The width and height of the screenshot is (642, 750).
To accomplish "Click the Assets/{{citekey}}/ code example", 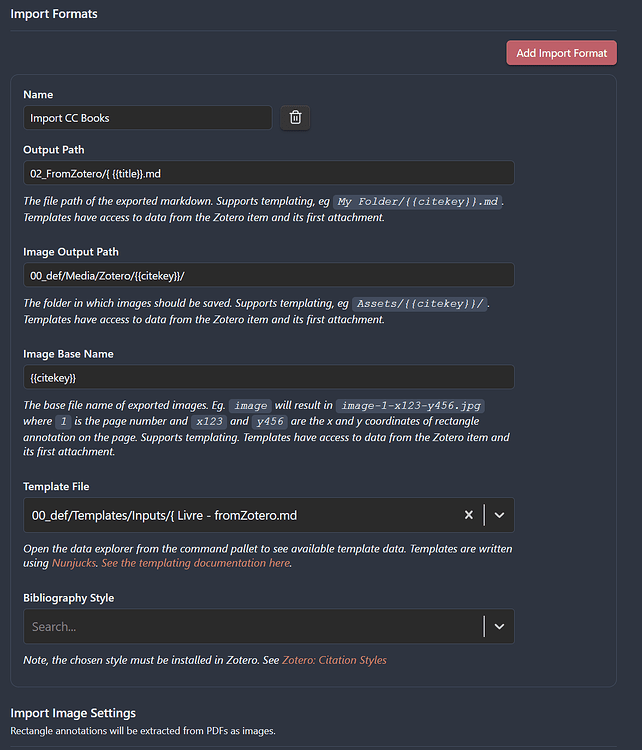I will click(421, 303).
